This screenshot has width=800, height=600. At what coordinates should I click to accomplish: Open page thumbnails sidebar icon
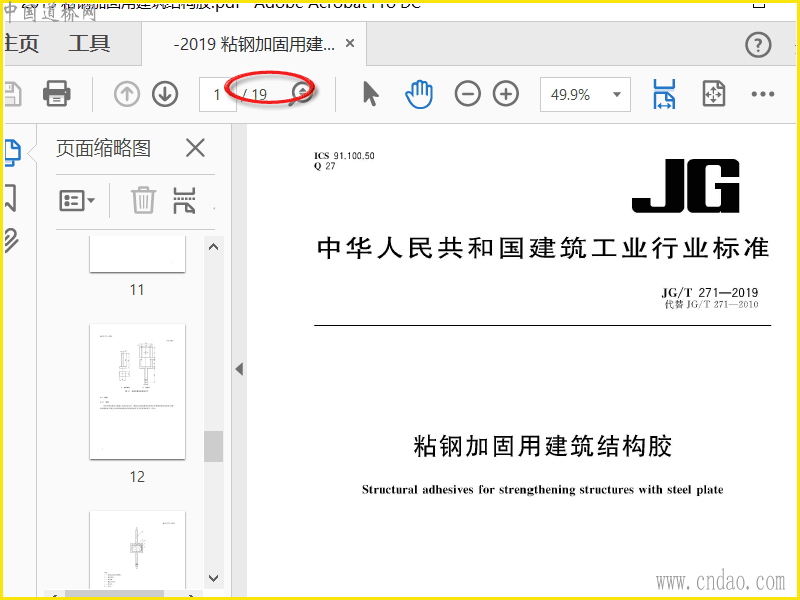[12, 153]
